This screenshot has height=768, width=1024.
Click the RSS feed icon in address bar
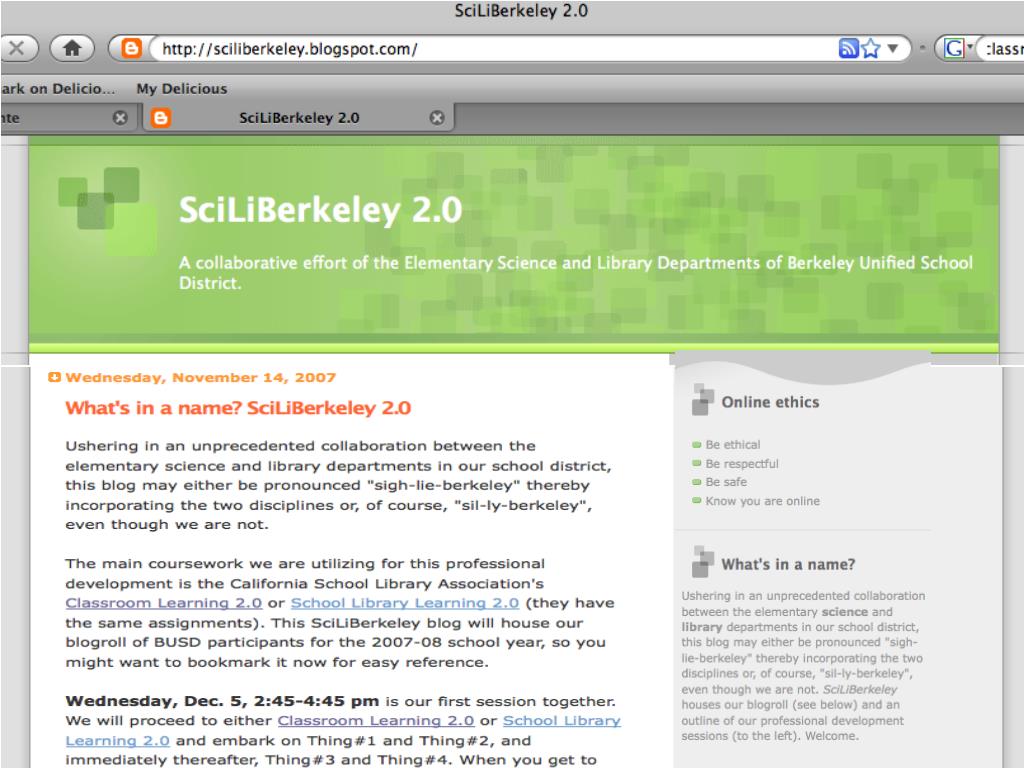848,48
